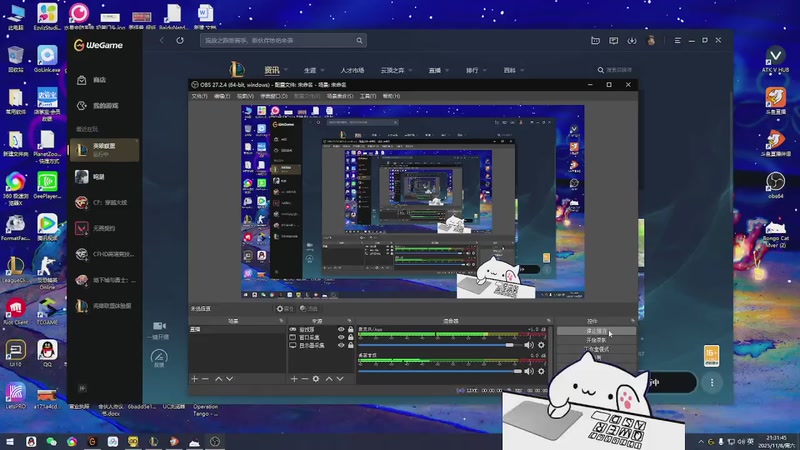Screen dimensions: 800x450
Task: Click WeGame back arrow in top bar
Action: coord(162,40)
